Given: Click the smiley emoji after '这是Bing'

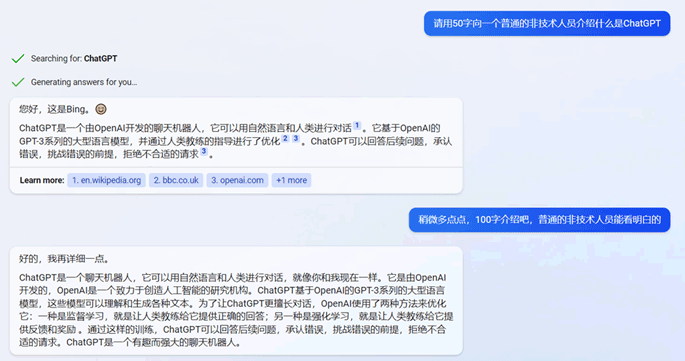Looking at the screenshot, I should pos(101,109).
